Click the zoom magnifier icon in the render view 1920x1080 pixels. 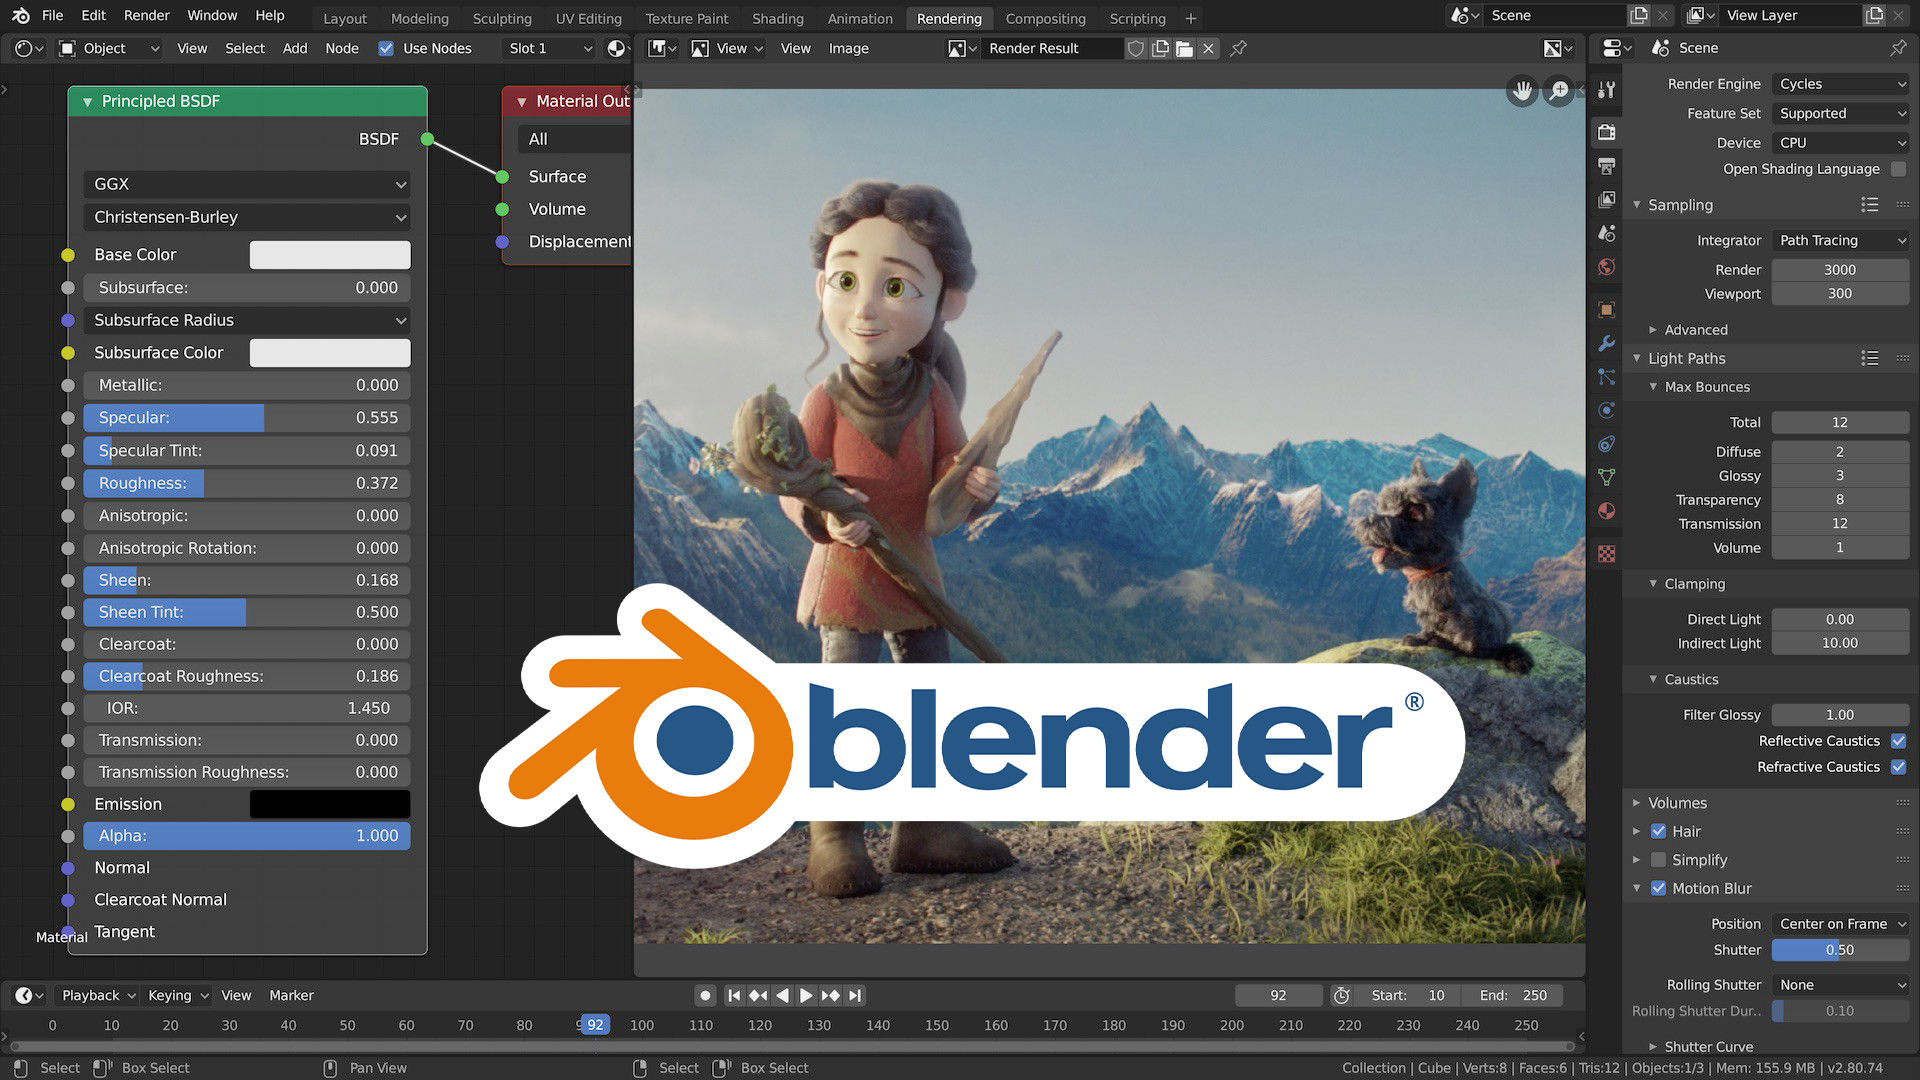tap(1559, 91)
